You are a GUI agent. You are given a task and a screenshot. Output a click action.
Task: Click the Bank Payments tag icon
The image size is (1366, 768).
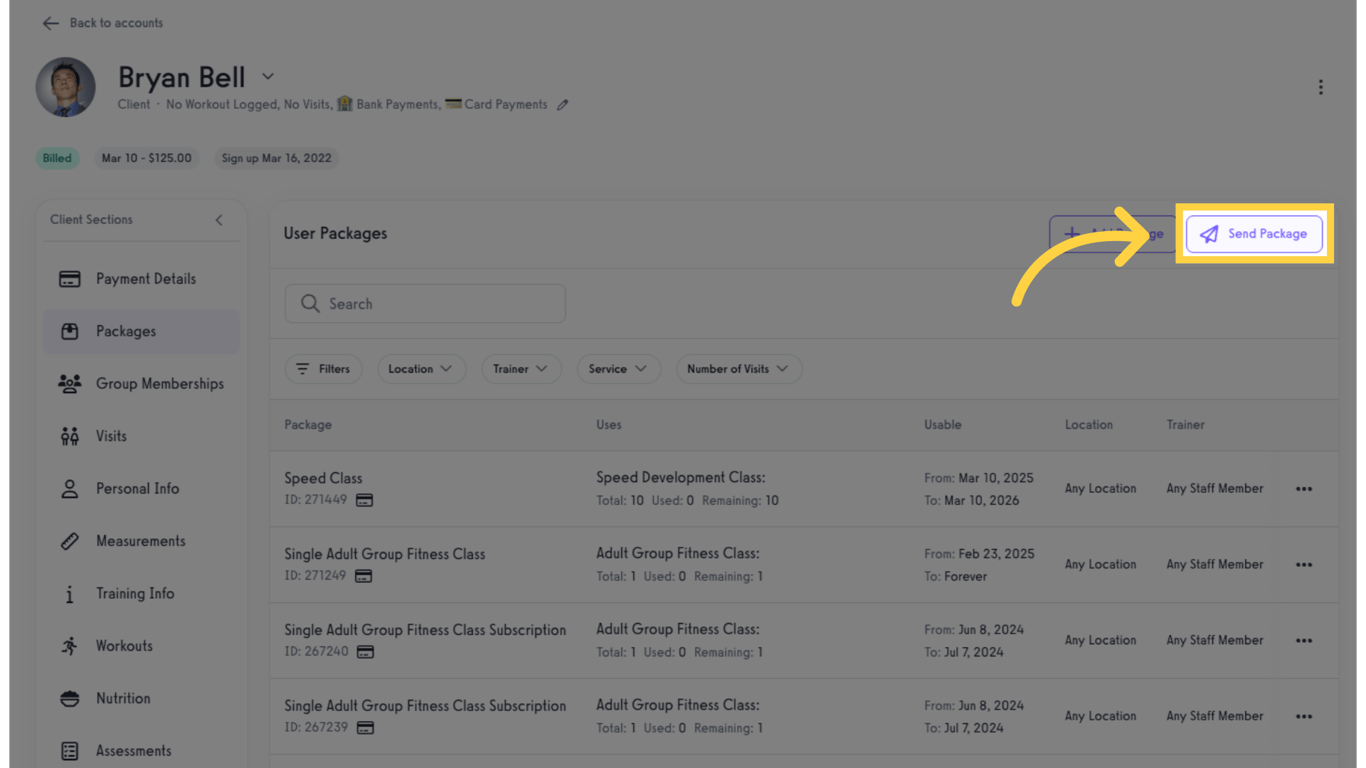345,103
